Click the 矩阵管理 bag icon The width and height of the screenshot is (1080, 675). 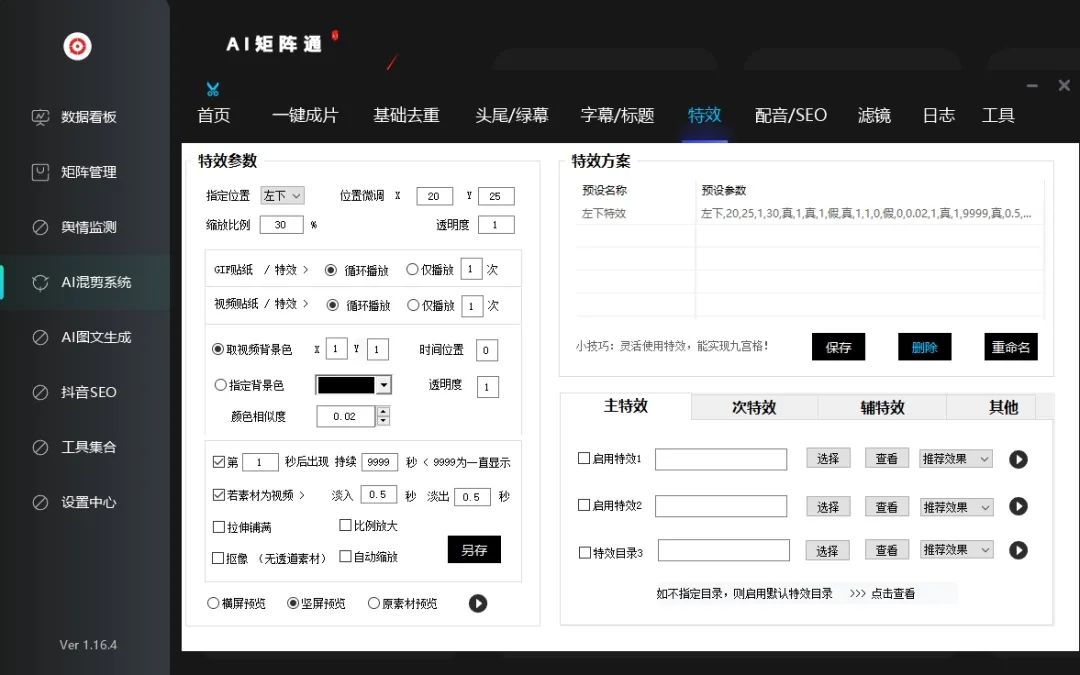click(x=41, y=172)
